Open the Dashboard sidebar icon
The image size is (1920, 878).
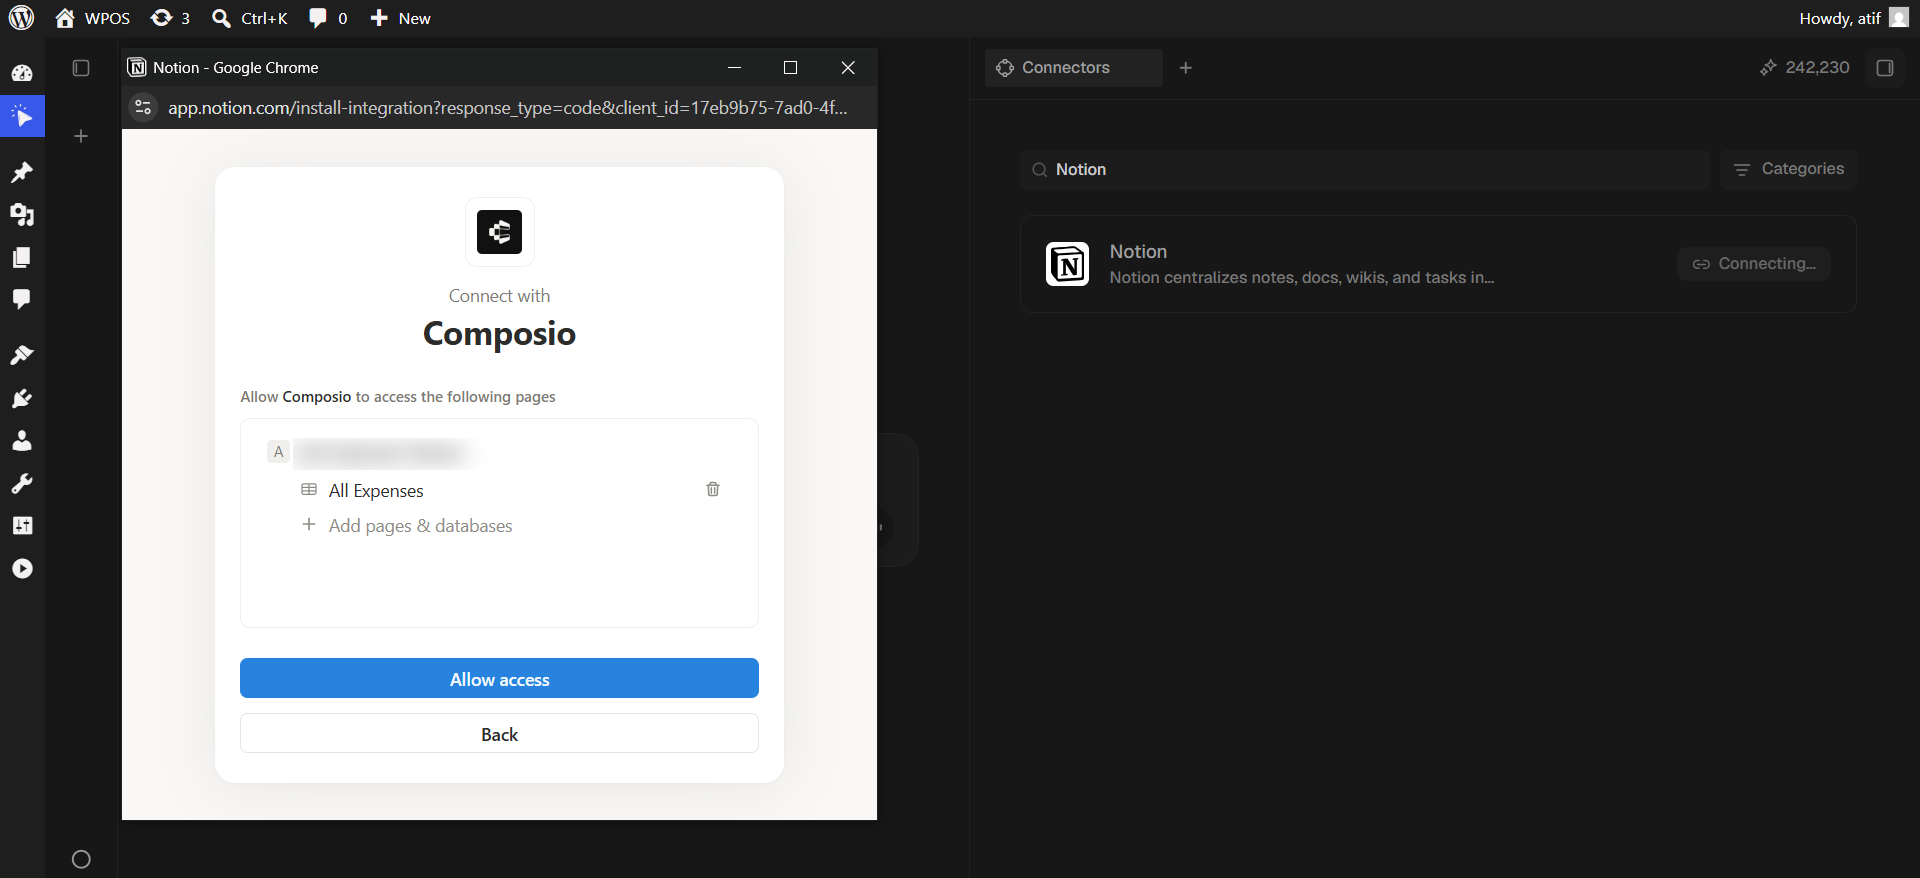[x=22, y=73]
